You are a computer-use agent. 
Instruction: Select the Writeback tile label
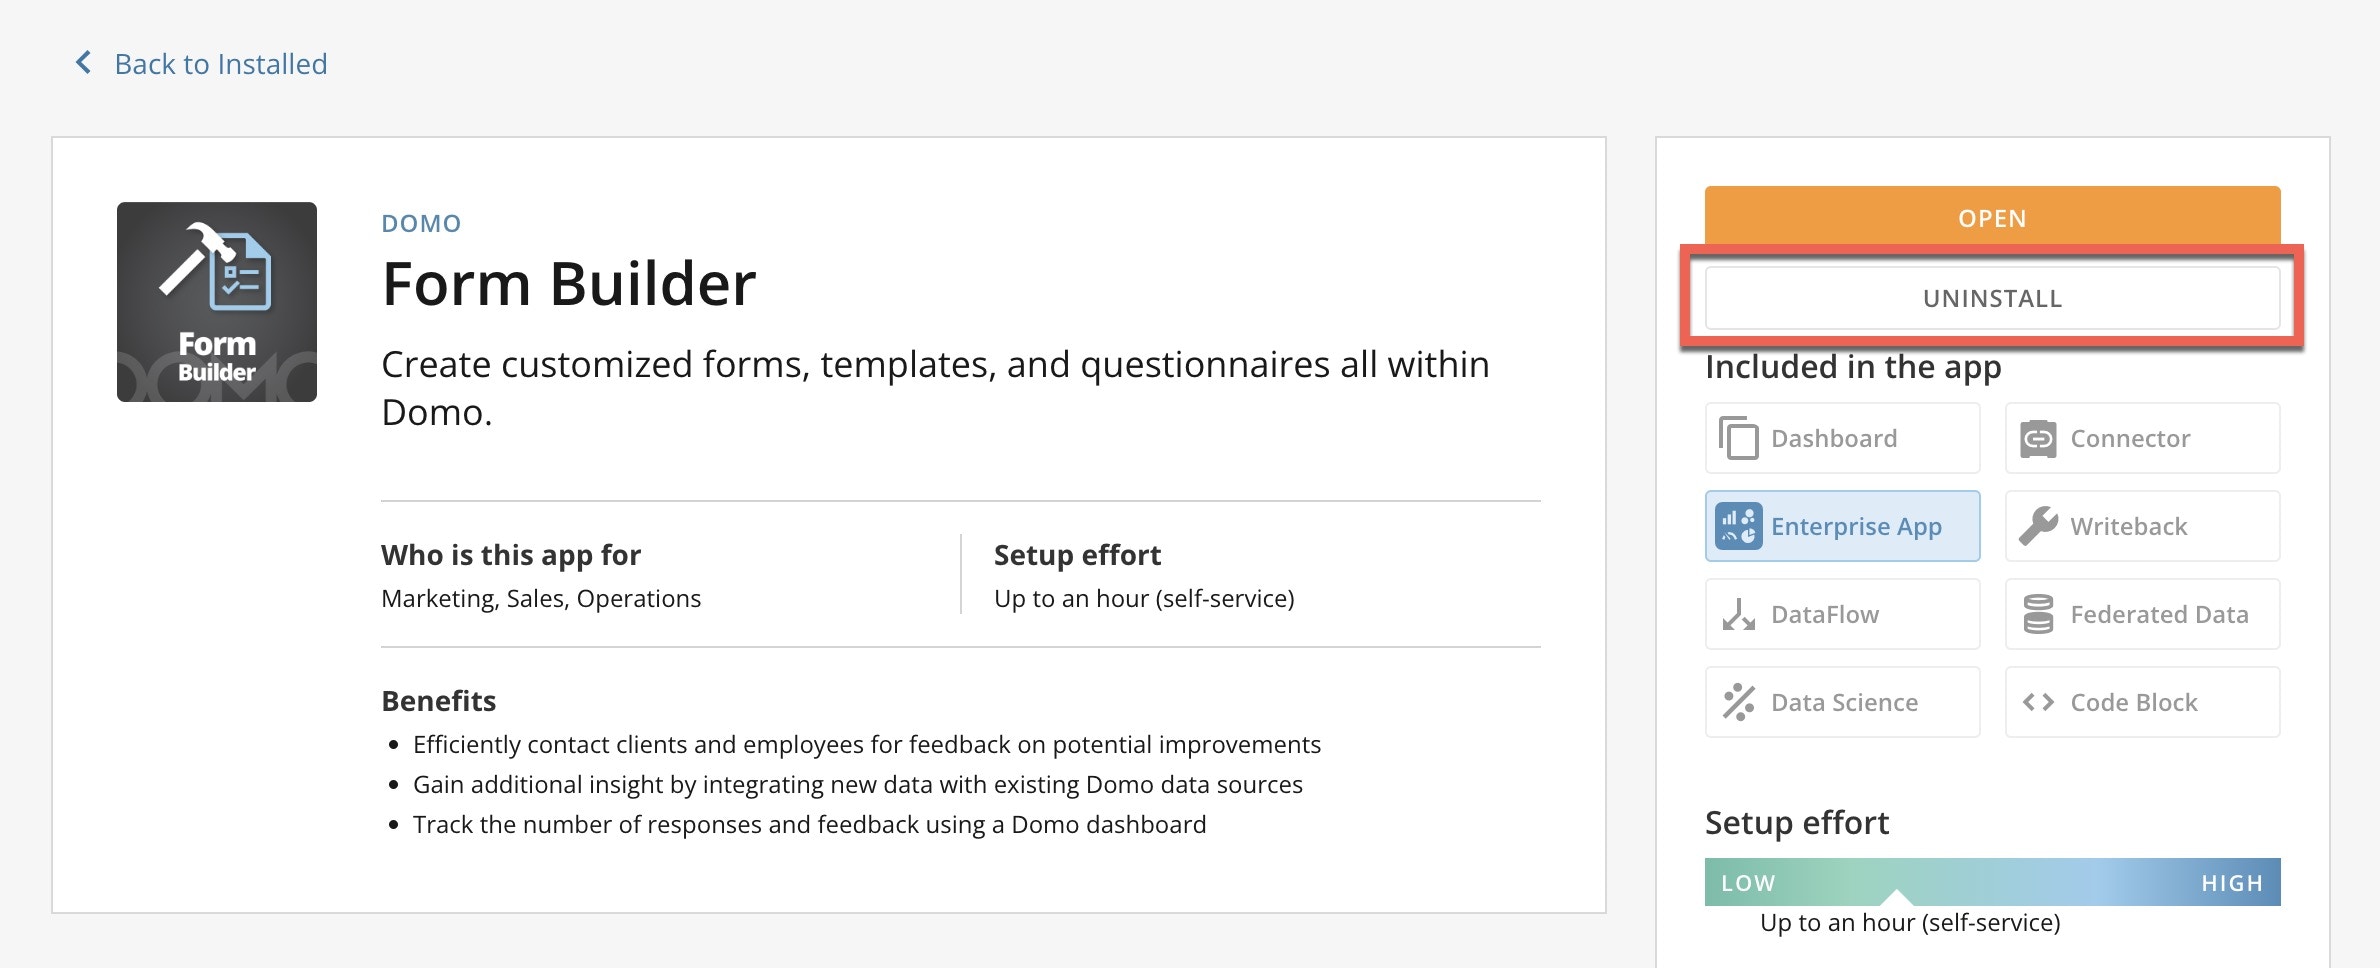click(x=2128, y=526)
